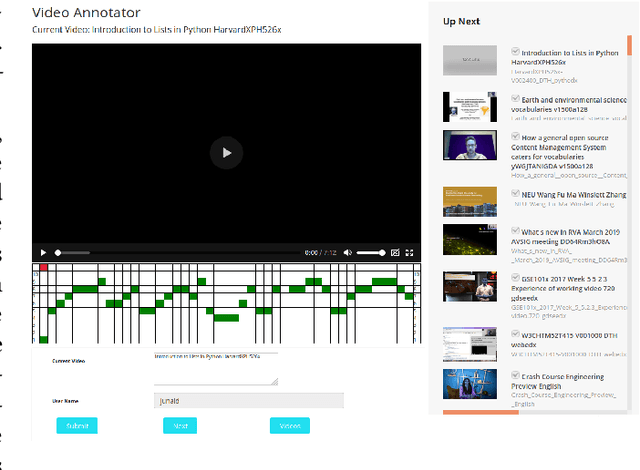Click the time display in video controls
This screenshot has height=470, width=640.
[320, 253]
